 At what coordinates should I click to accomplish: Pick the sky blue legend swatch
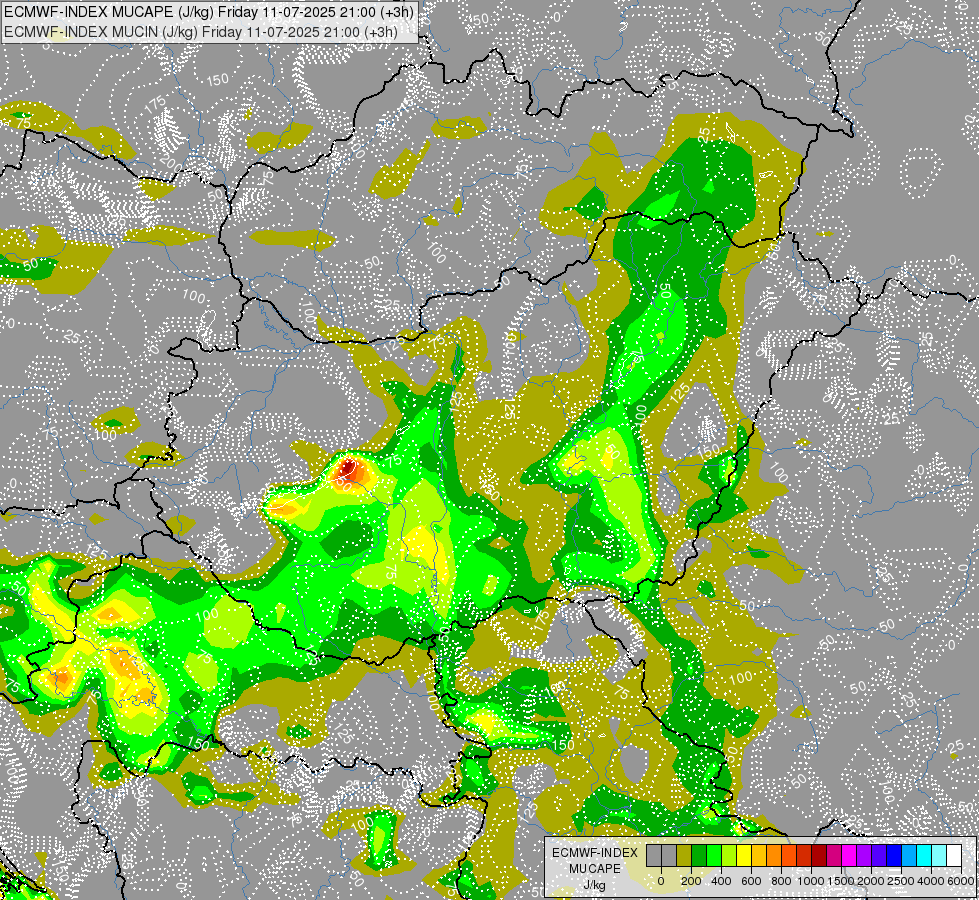pyautogui.click(x=910, y=856)
